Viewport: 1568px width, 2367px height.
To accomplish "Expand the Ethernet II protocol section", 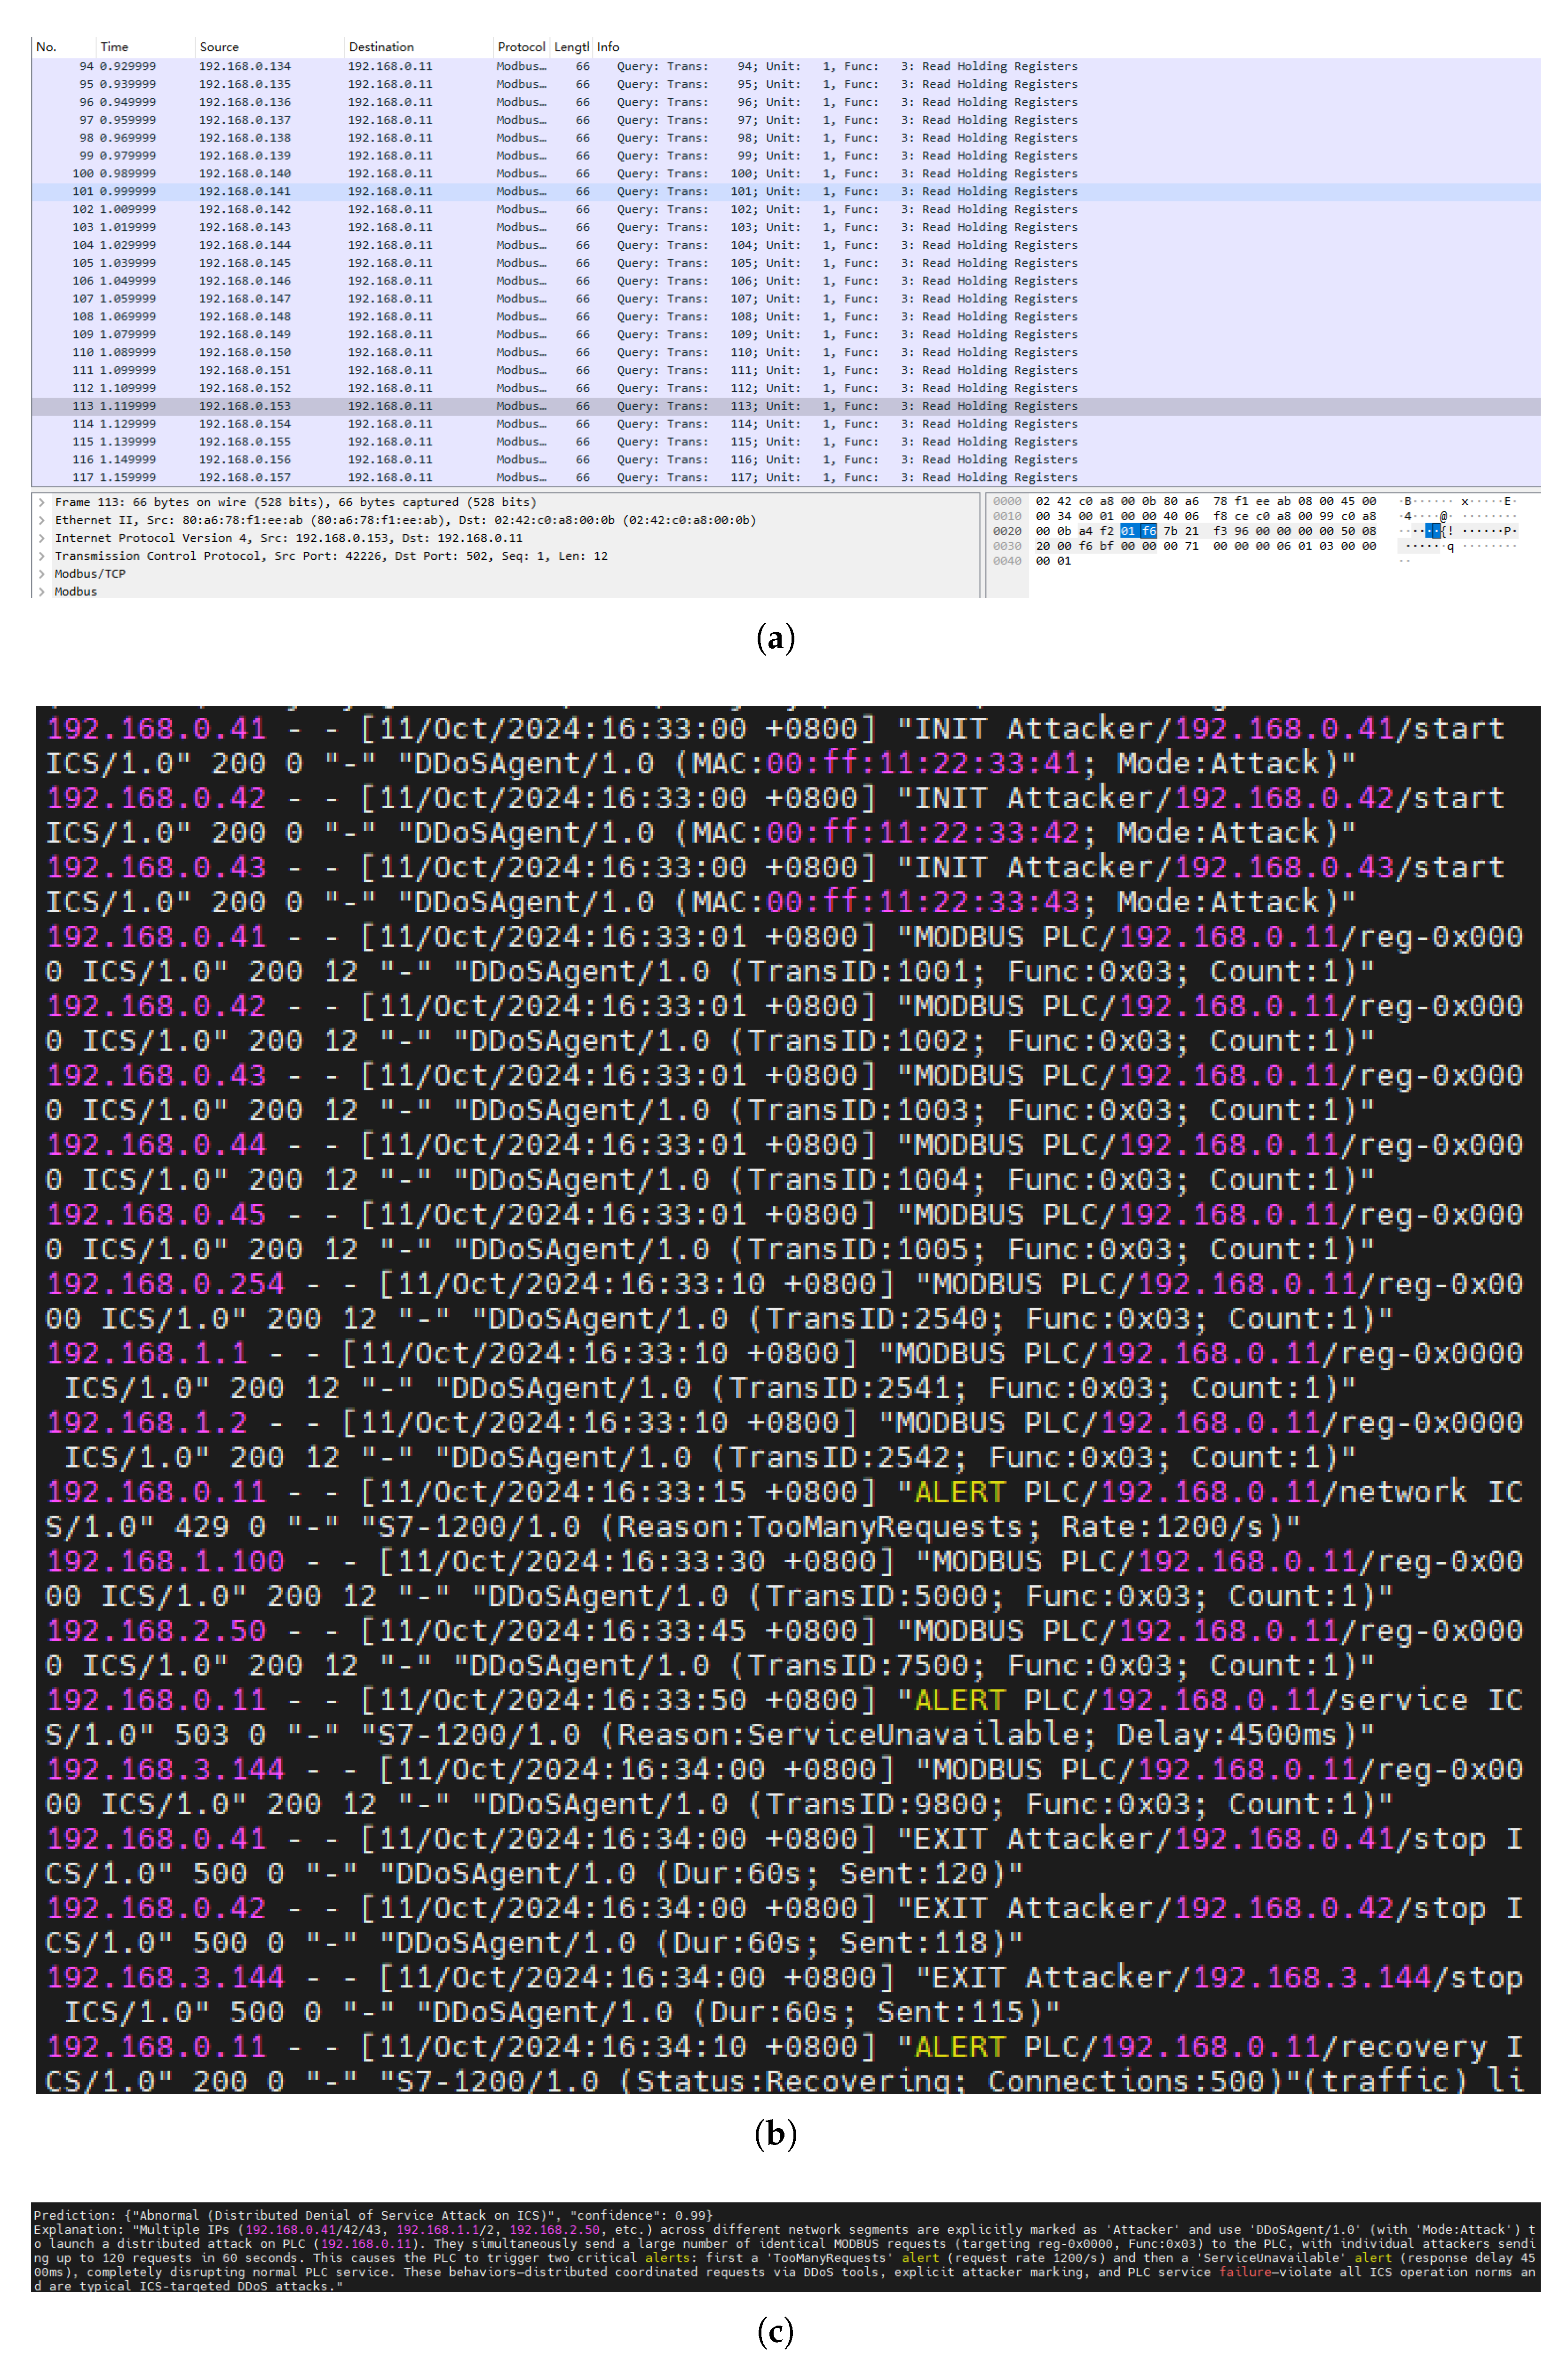I will click(x=42, y=520).
